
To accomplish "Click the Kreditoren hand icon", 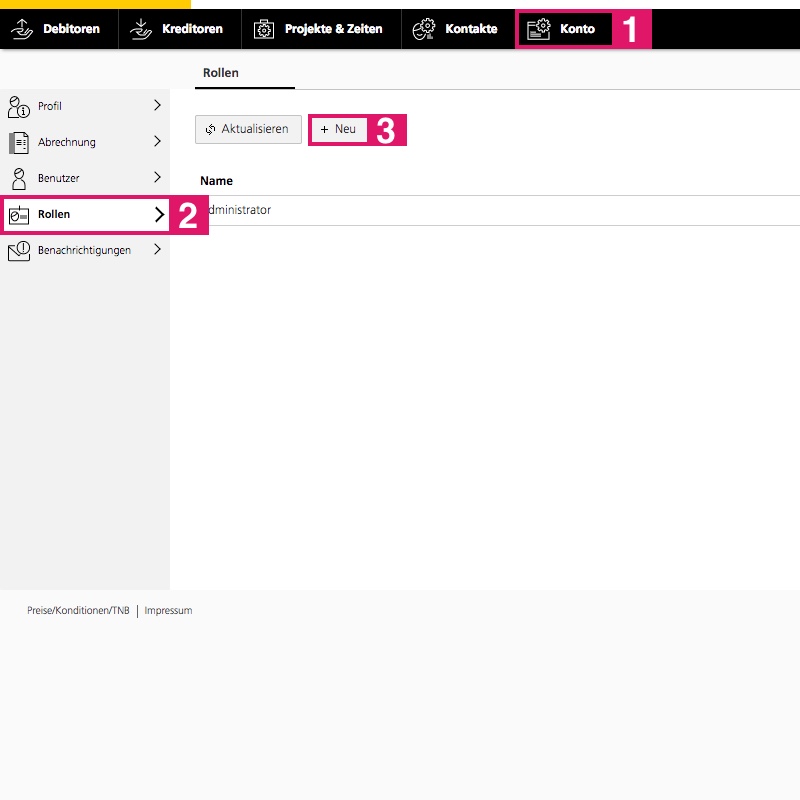I will pyautogui.click(x=142, y=29).
